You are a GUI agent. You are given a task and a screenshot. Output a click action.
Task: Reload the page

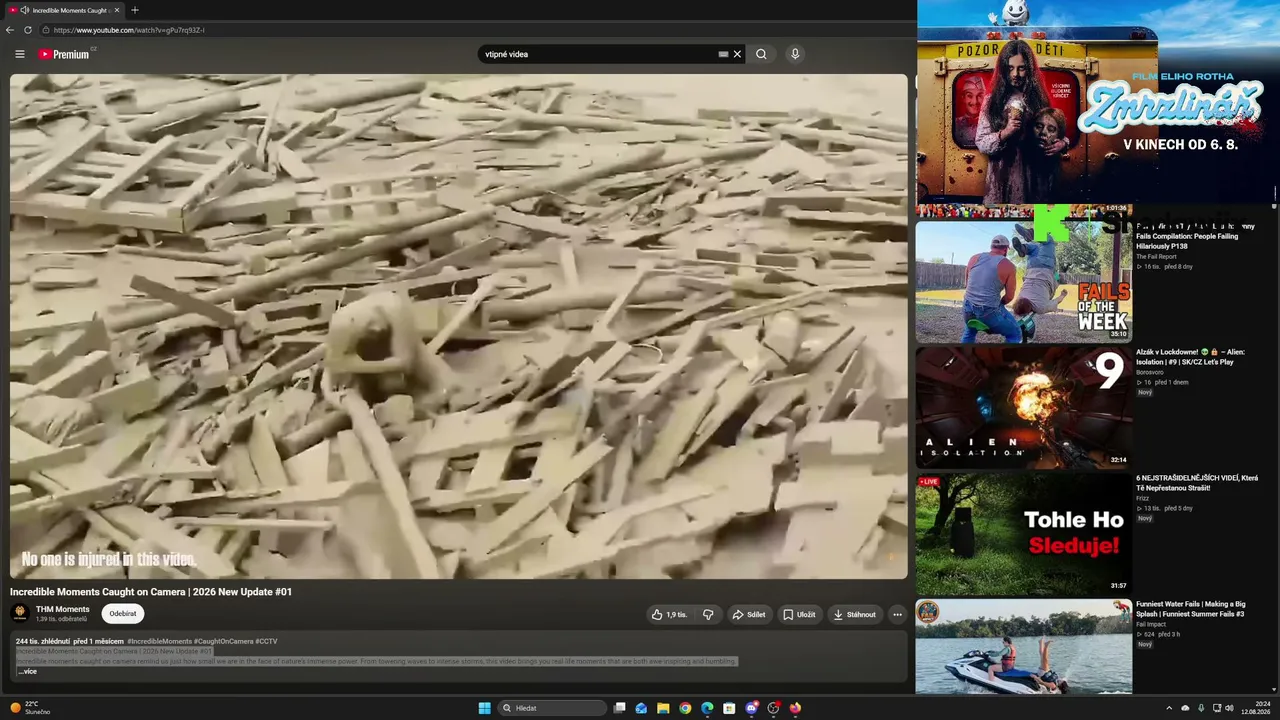click(28, 30)
